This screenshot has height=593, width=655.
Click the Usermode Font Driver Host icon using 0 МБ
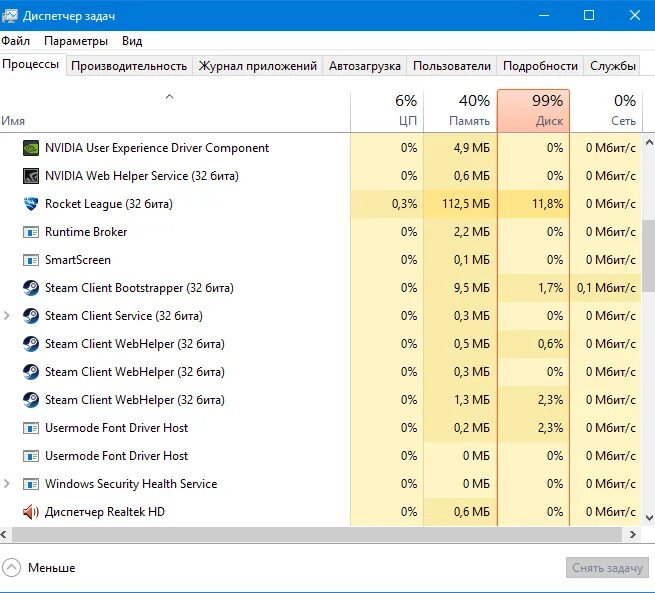click(x=31, y=456)
